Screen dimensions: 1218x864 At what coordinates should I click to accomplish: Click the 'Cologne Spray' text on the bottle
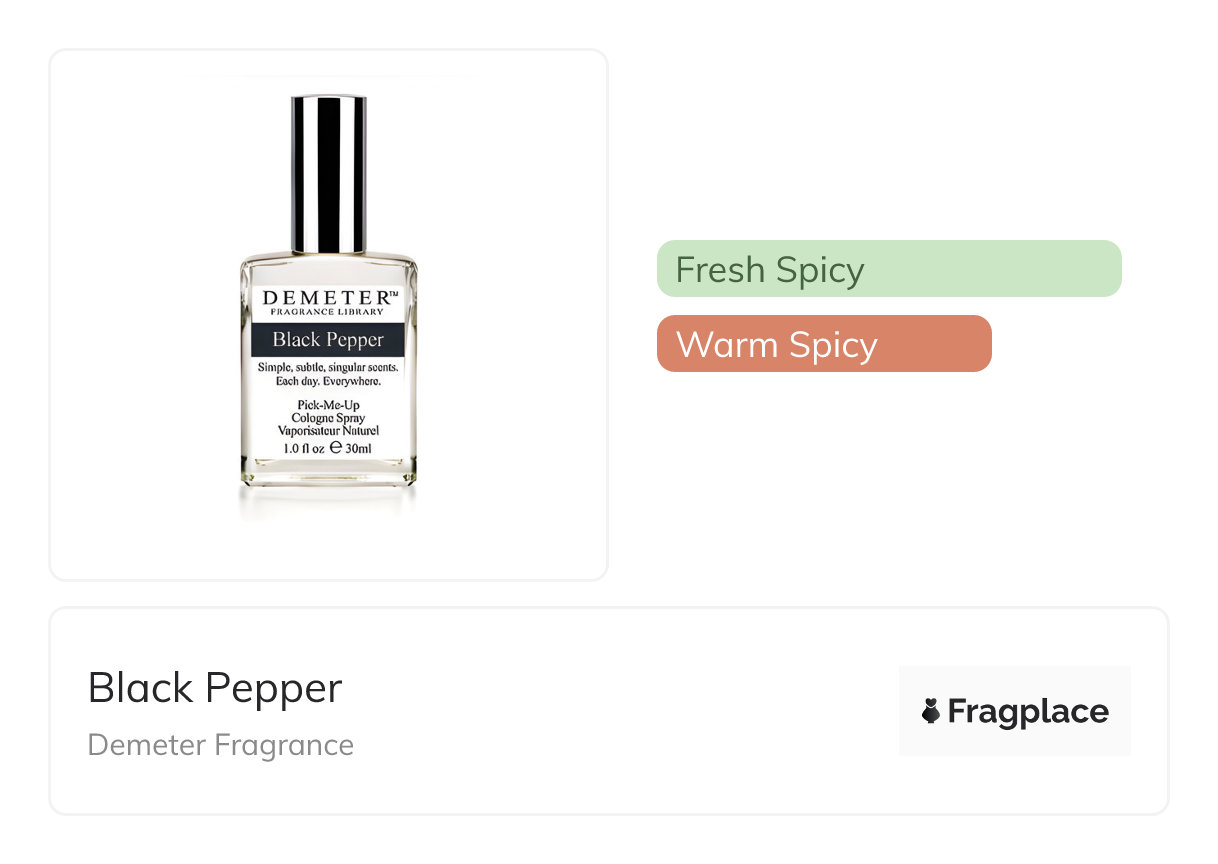328,417
